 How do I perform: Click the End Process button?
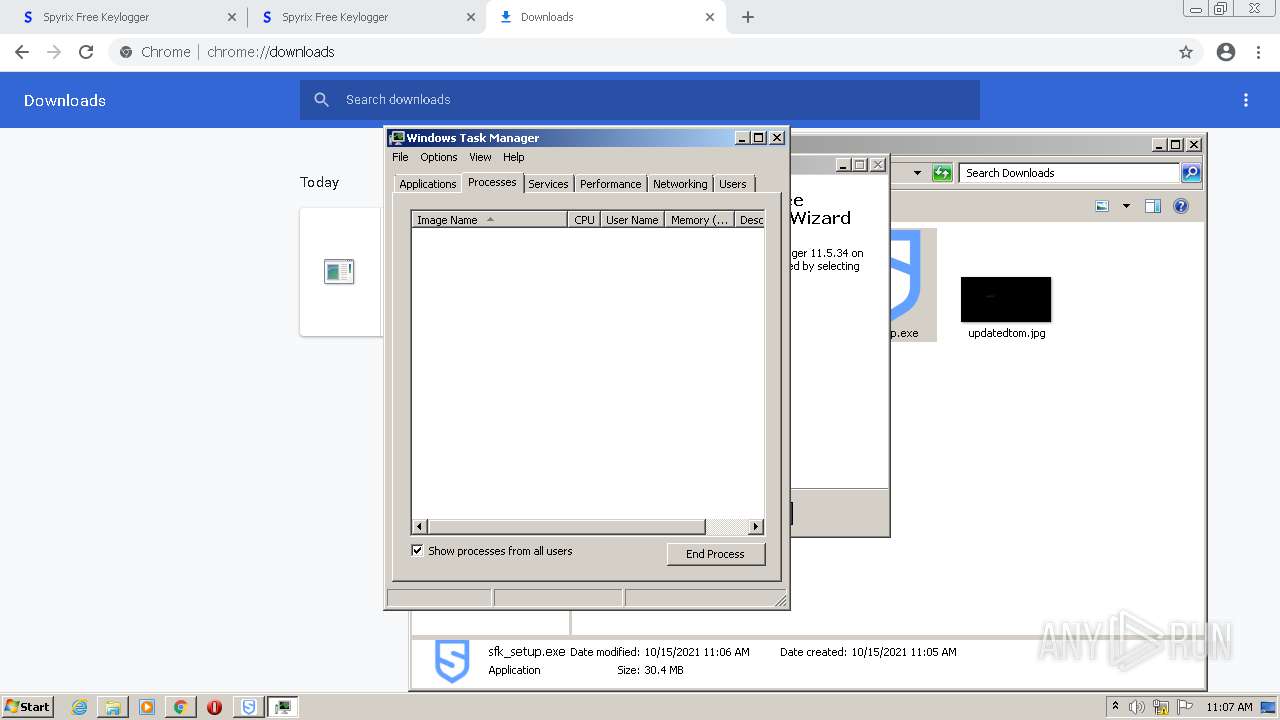click(715, 554)
